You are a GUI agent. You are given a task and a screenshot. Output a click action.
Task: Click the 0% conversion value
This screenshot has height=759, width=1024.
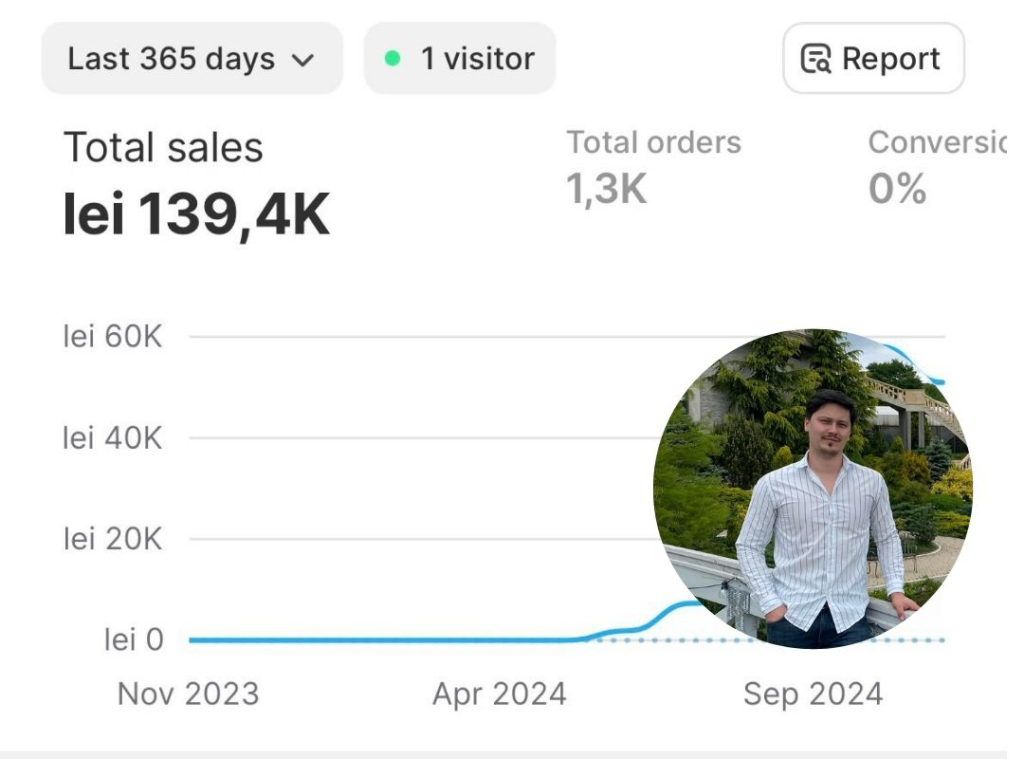pos(897,188)
